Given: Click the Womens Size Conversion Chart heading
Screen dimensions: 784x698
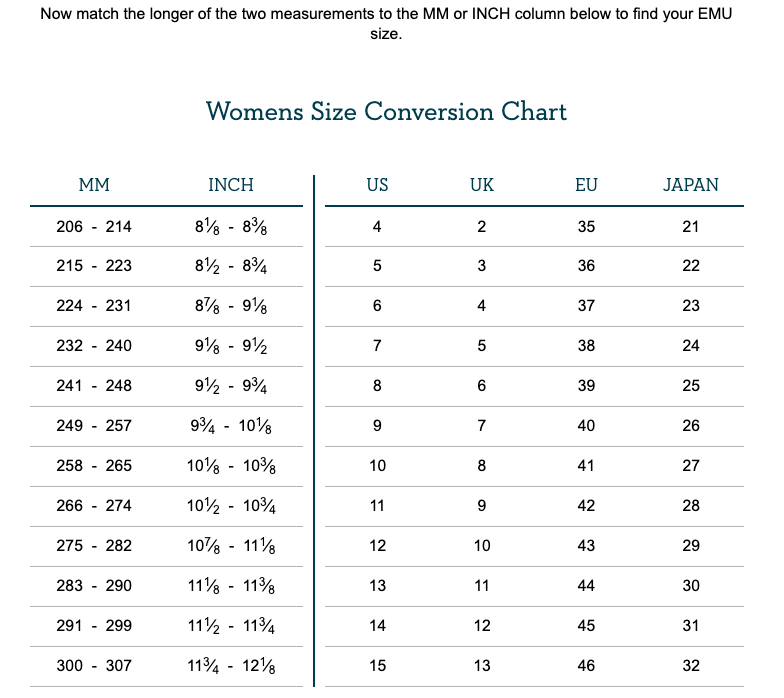Looking at the screenshot, I should [x=386, y=111].
